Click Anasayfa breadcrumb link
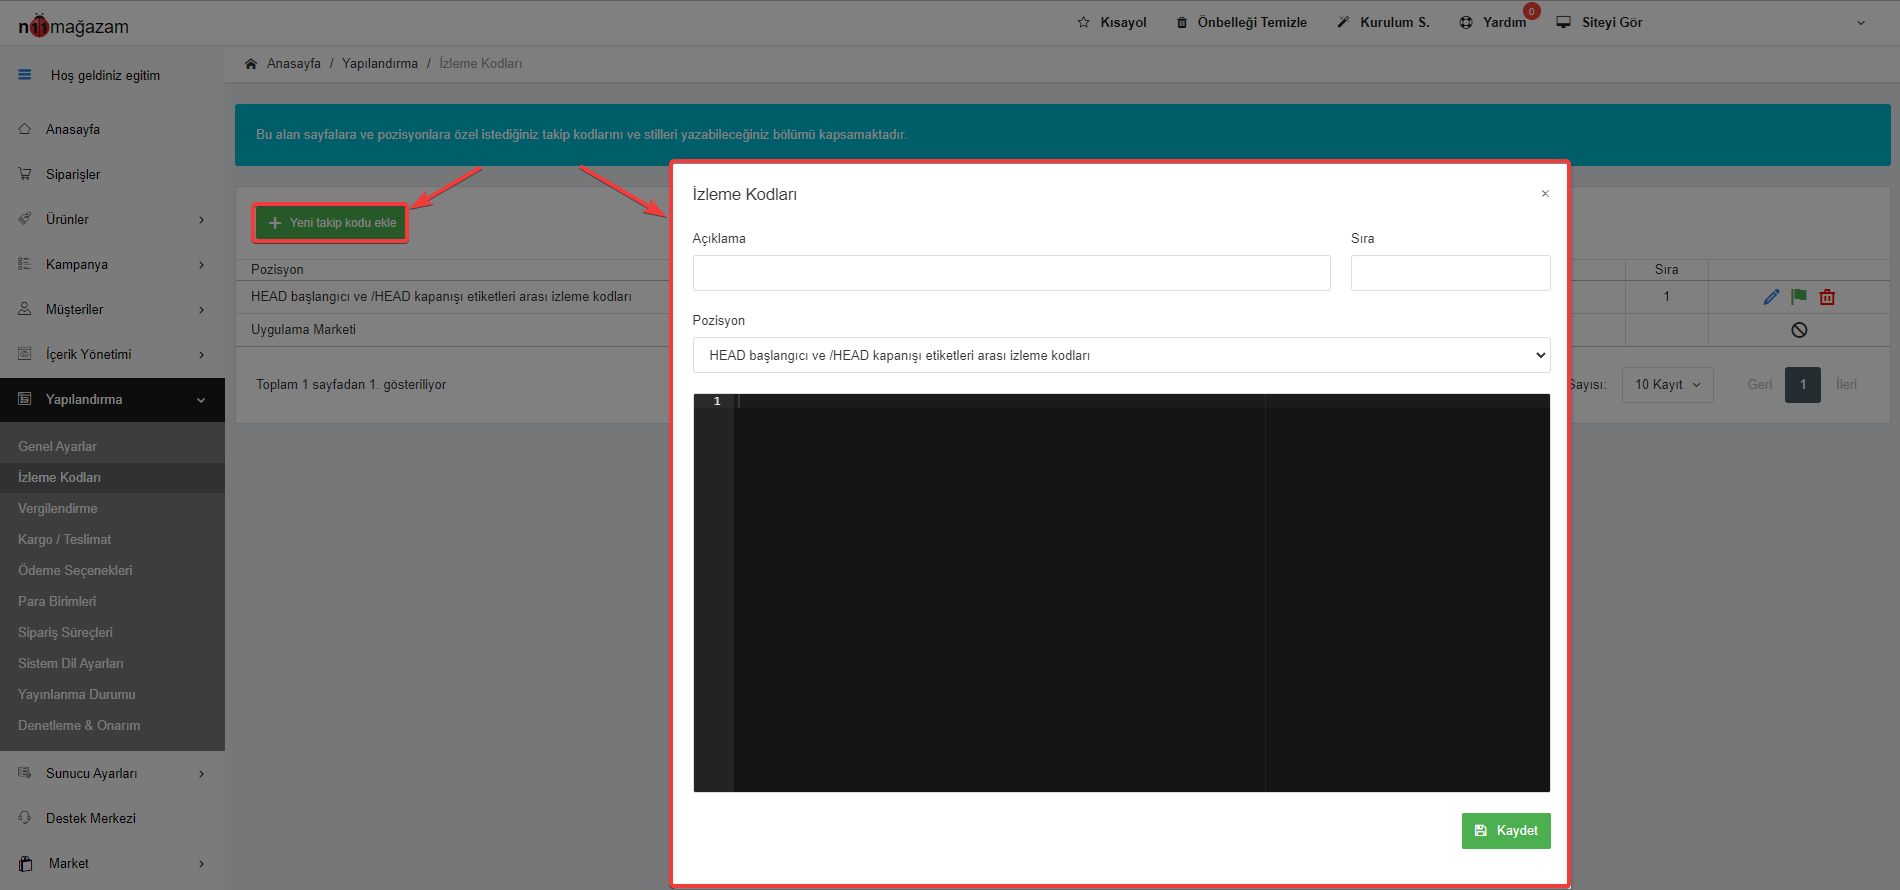Screen dimensions: 1900x890 pos(294,63)
